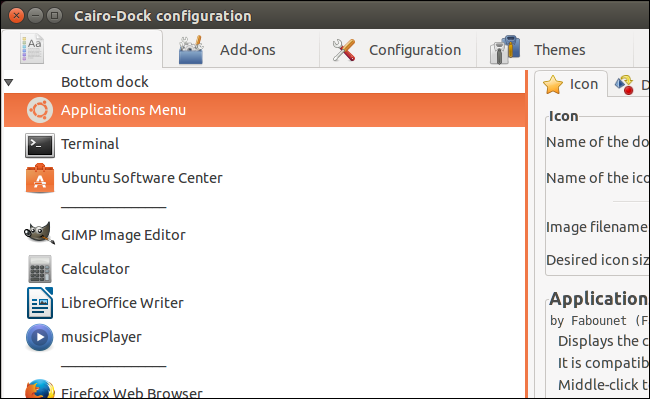Select the LibreOffice Writer entry
The width and height of the screenshot is (650, 399).
tap(264, 303)
